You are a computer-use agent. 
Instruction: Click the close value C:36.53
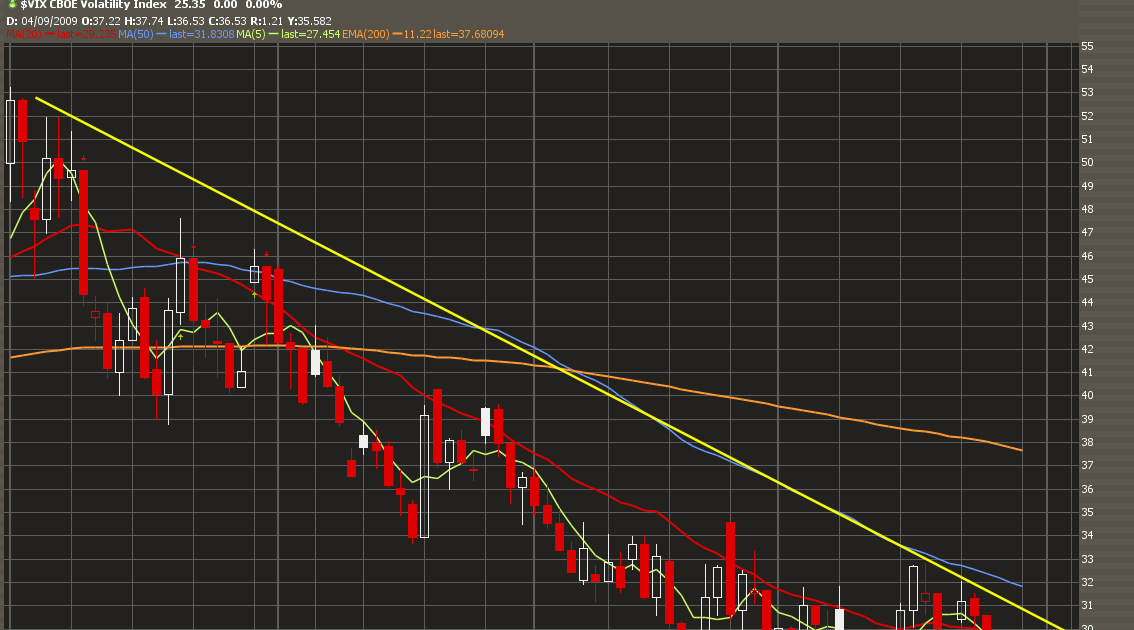coord(227,21)
